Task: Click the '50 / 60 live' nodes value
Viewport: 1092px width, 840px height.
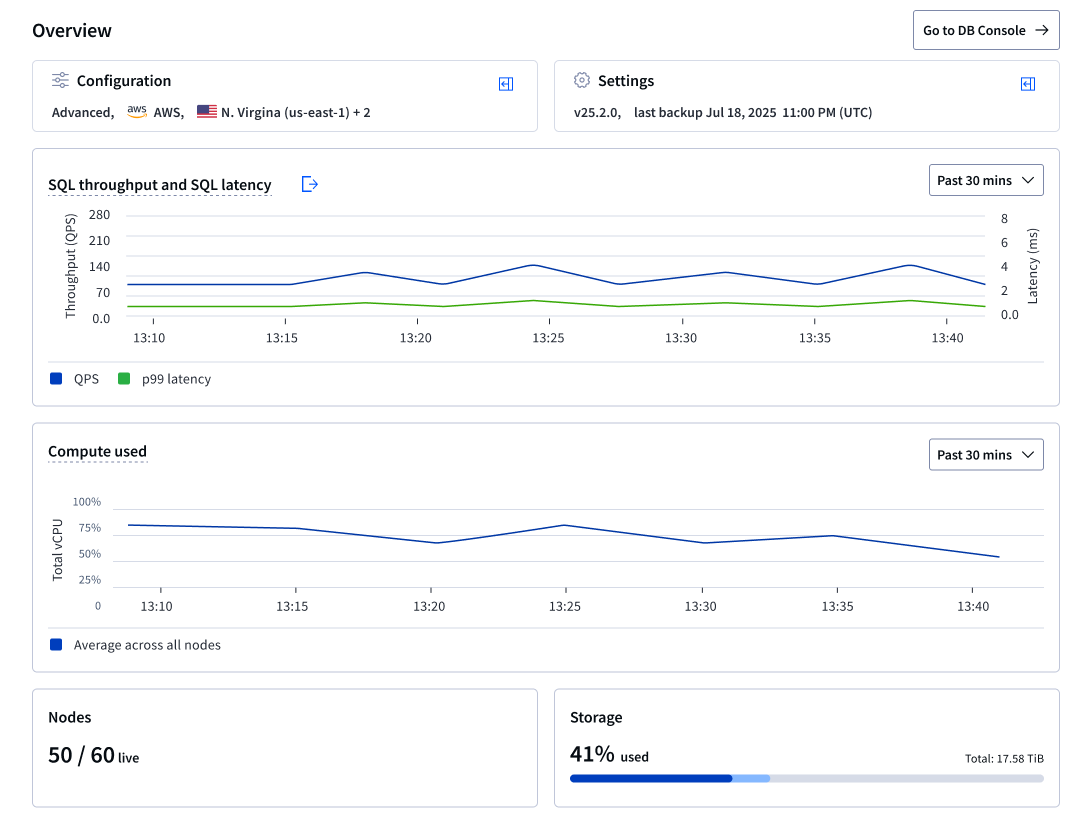Action: pos(93,756)
